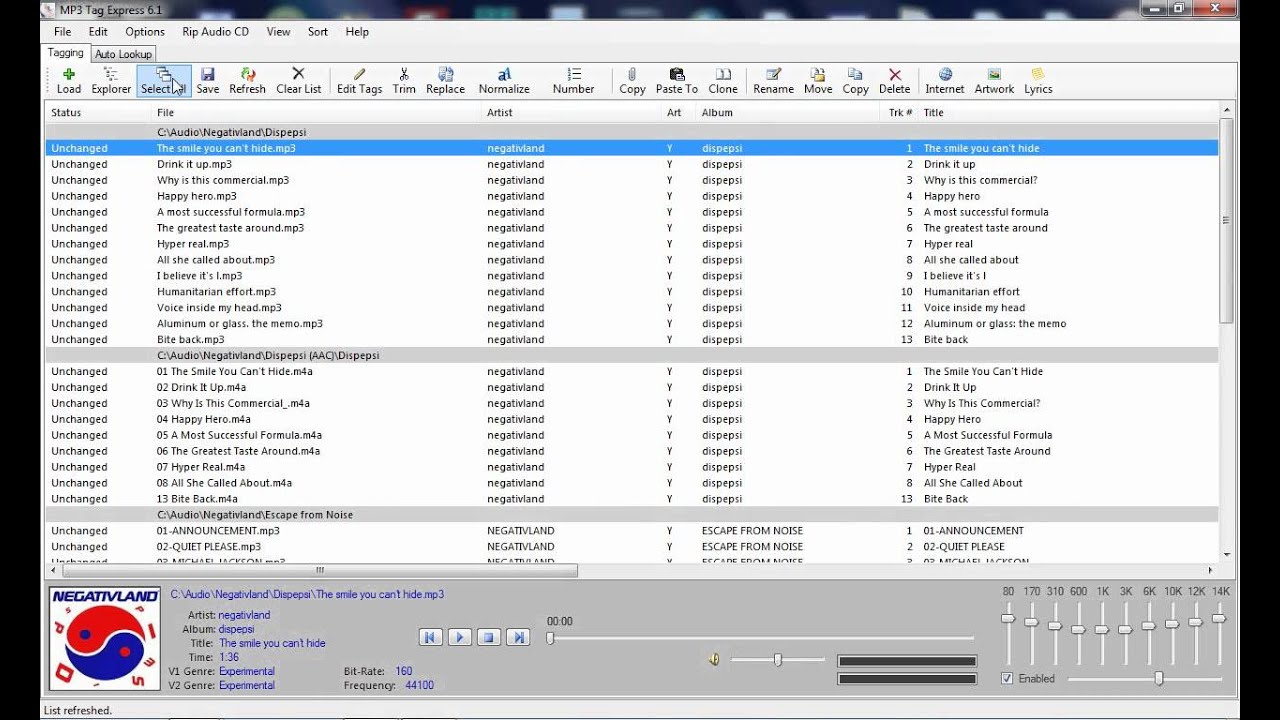Click the Paste To icon

677,80
